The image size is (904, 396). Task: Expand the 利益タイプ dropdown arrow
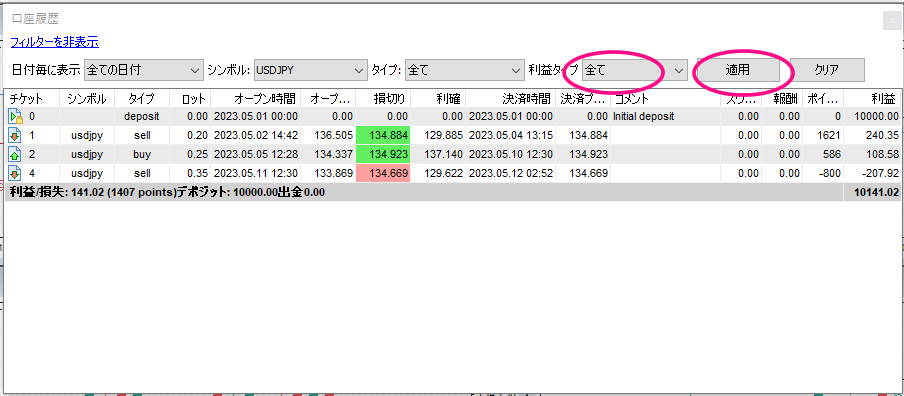coord(679,70)
